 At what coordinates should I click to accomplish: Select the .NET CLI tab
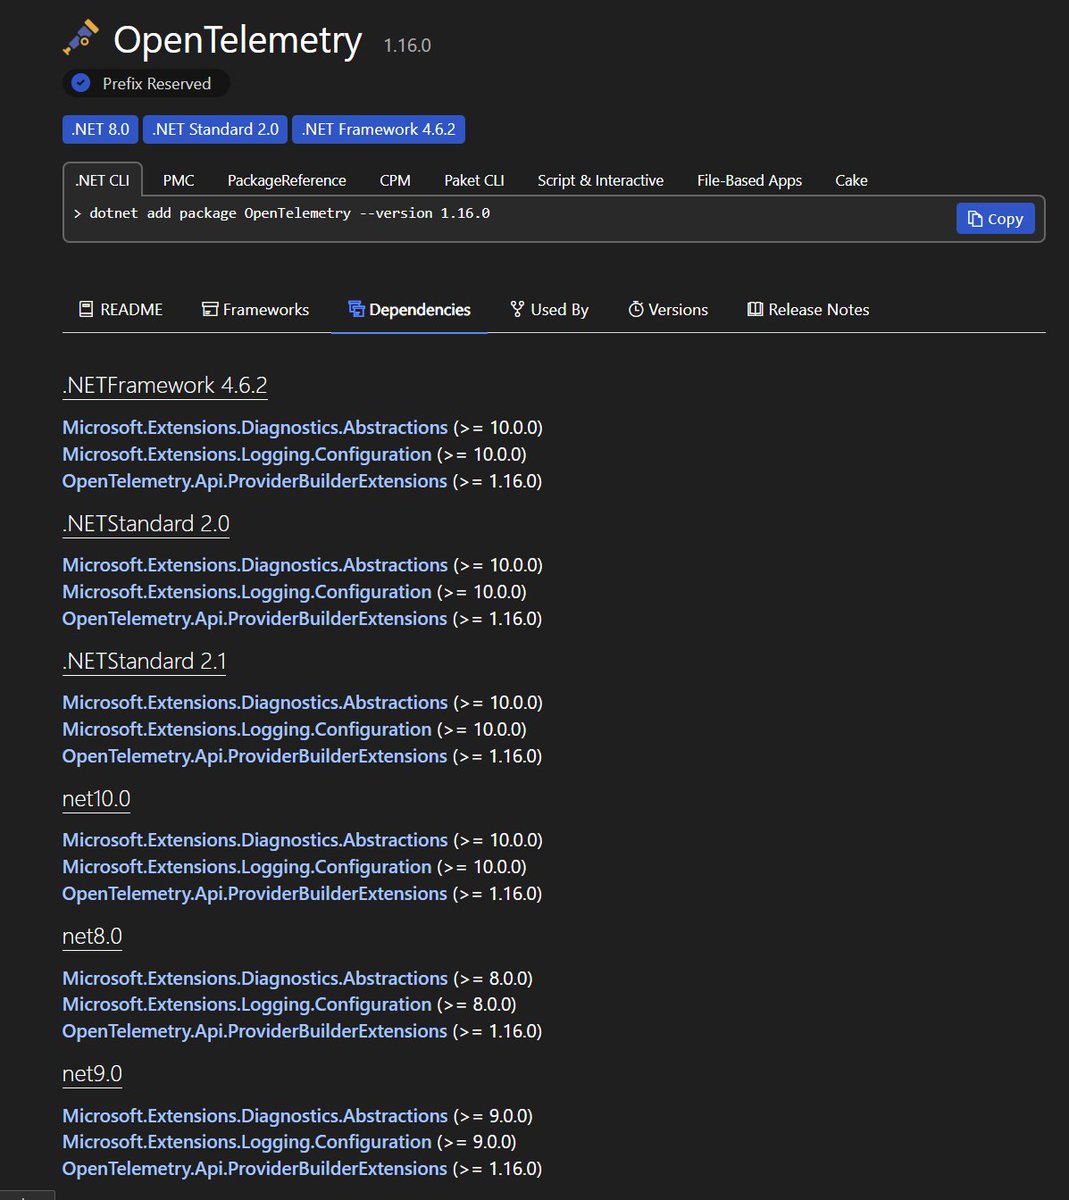click(x=102, y=180)
